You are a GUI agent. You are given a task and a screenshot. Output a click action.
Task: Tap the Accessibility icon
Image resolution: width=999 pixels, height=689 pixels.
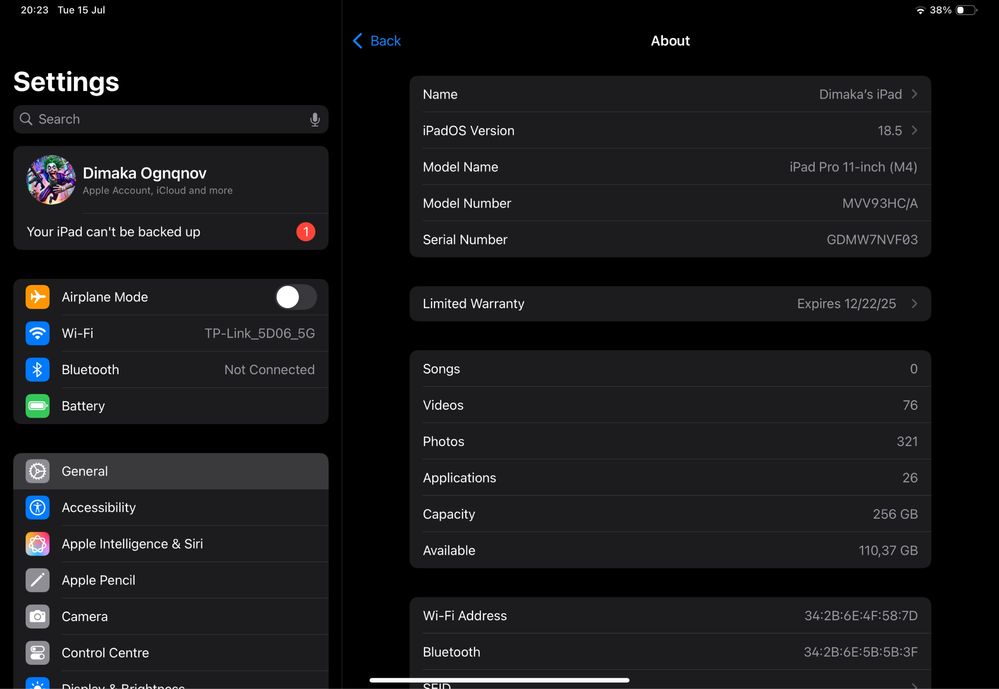pyautogui.click(x=38, y=507)
